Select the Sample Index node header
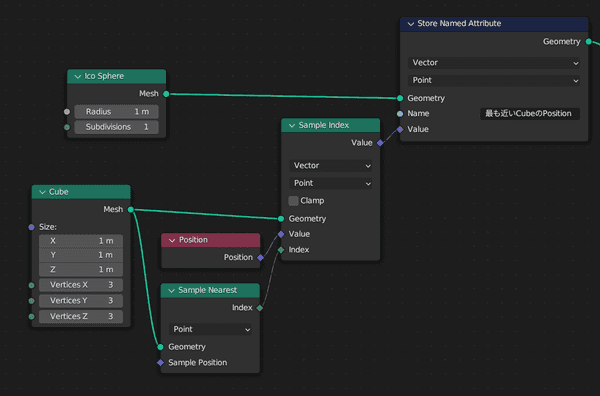 coord(331,125)
